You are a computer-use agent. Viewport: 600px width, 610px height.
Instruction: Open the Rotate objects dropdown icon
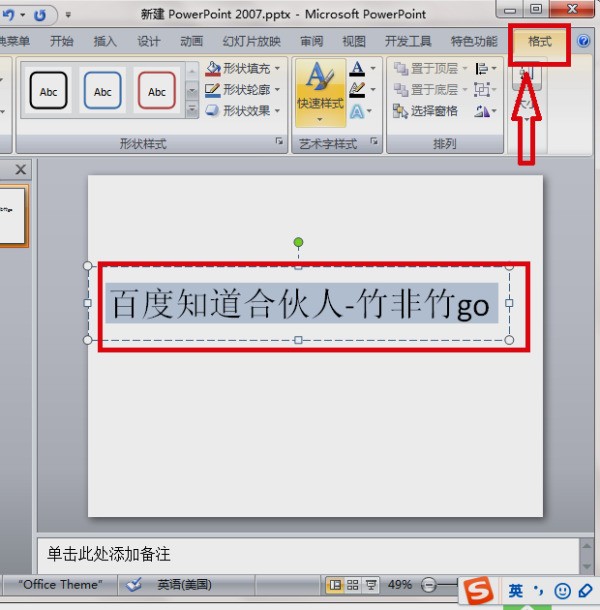point(485,112)
